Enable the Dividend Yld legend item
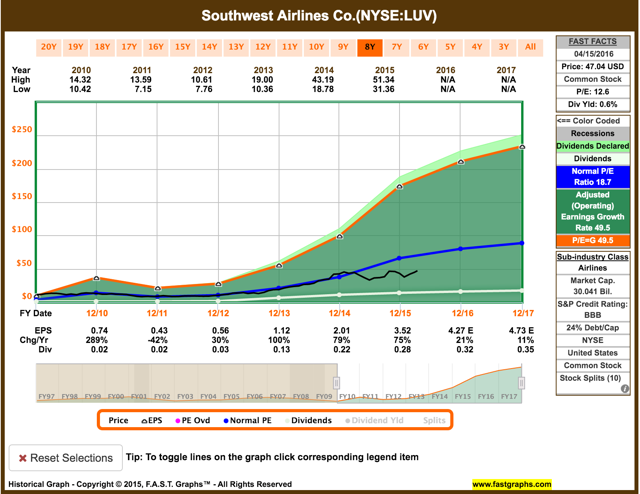The width and height of the screenshot is (640, 494). (x=374, y=421)
